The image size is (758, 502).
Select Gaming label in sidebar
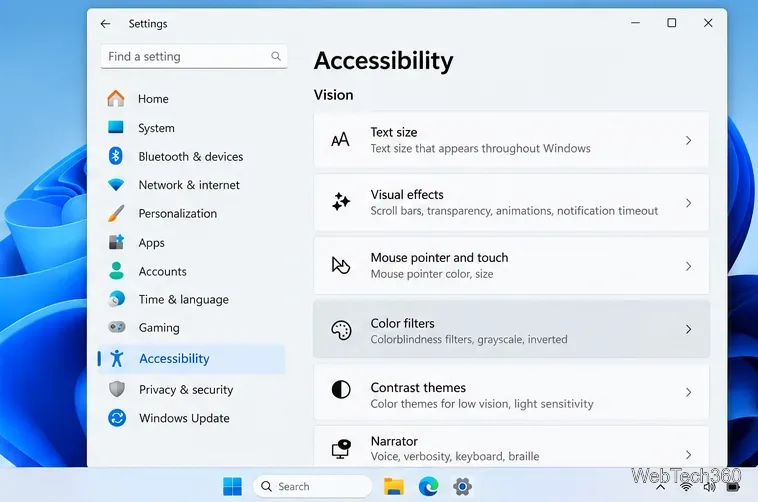point(159,327)
